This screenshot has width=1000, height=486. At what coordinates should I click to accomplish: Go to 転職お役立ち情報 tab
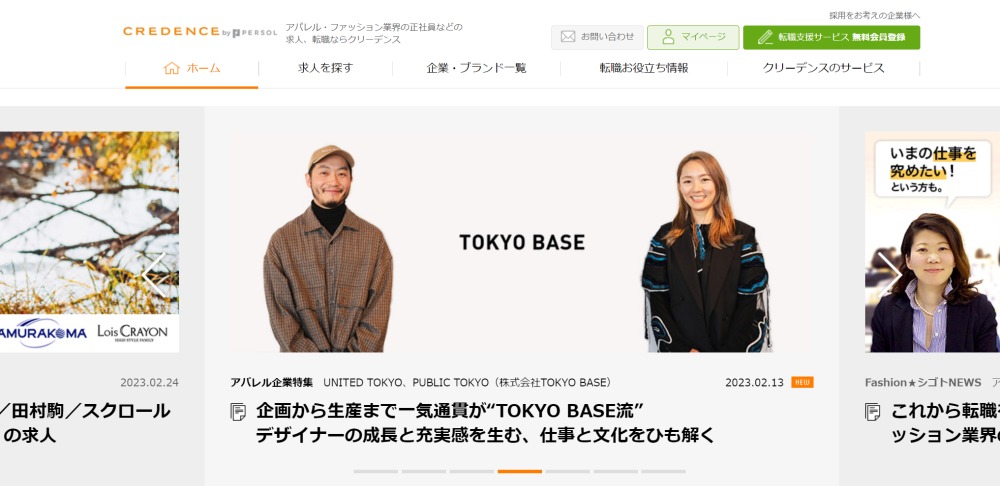(x=643, y=68)
